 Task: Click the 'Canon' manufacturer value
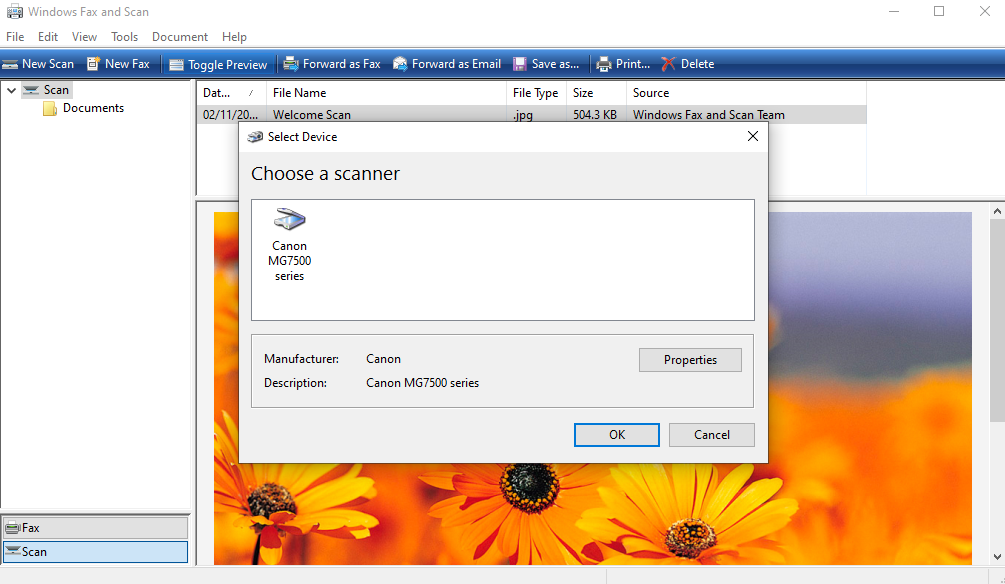[x=383, y=359]
